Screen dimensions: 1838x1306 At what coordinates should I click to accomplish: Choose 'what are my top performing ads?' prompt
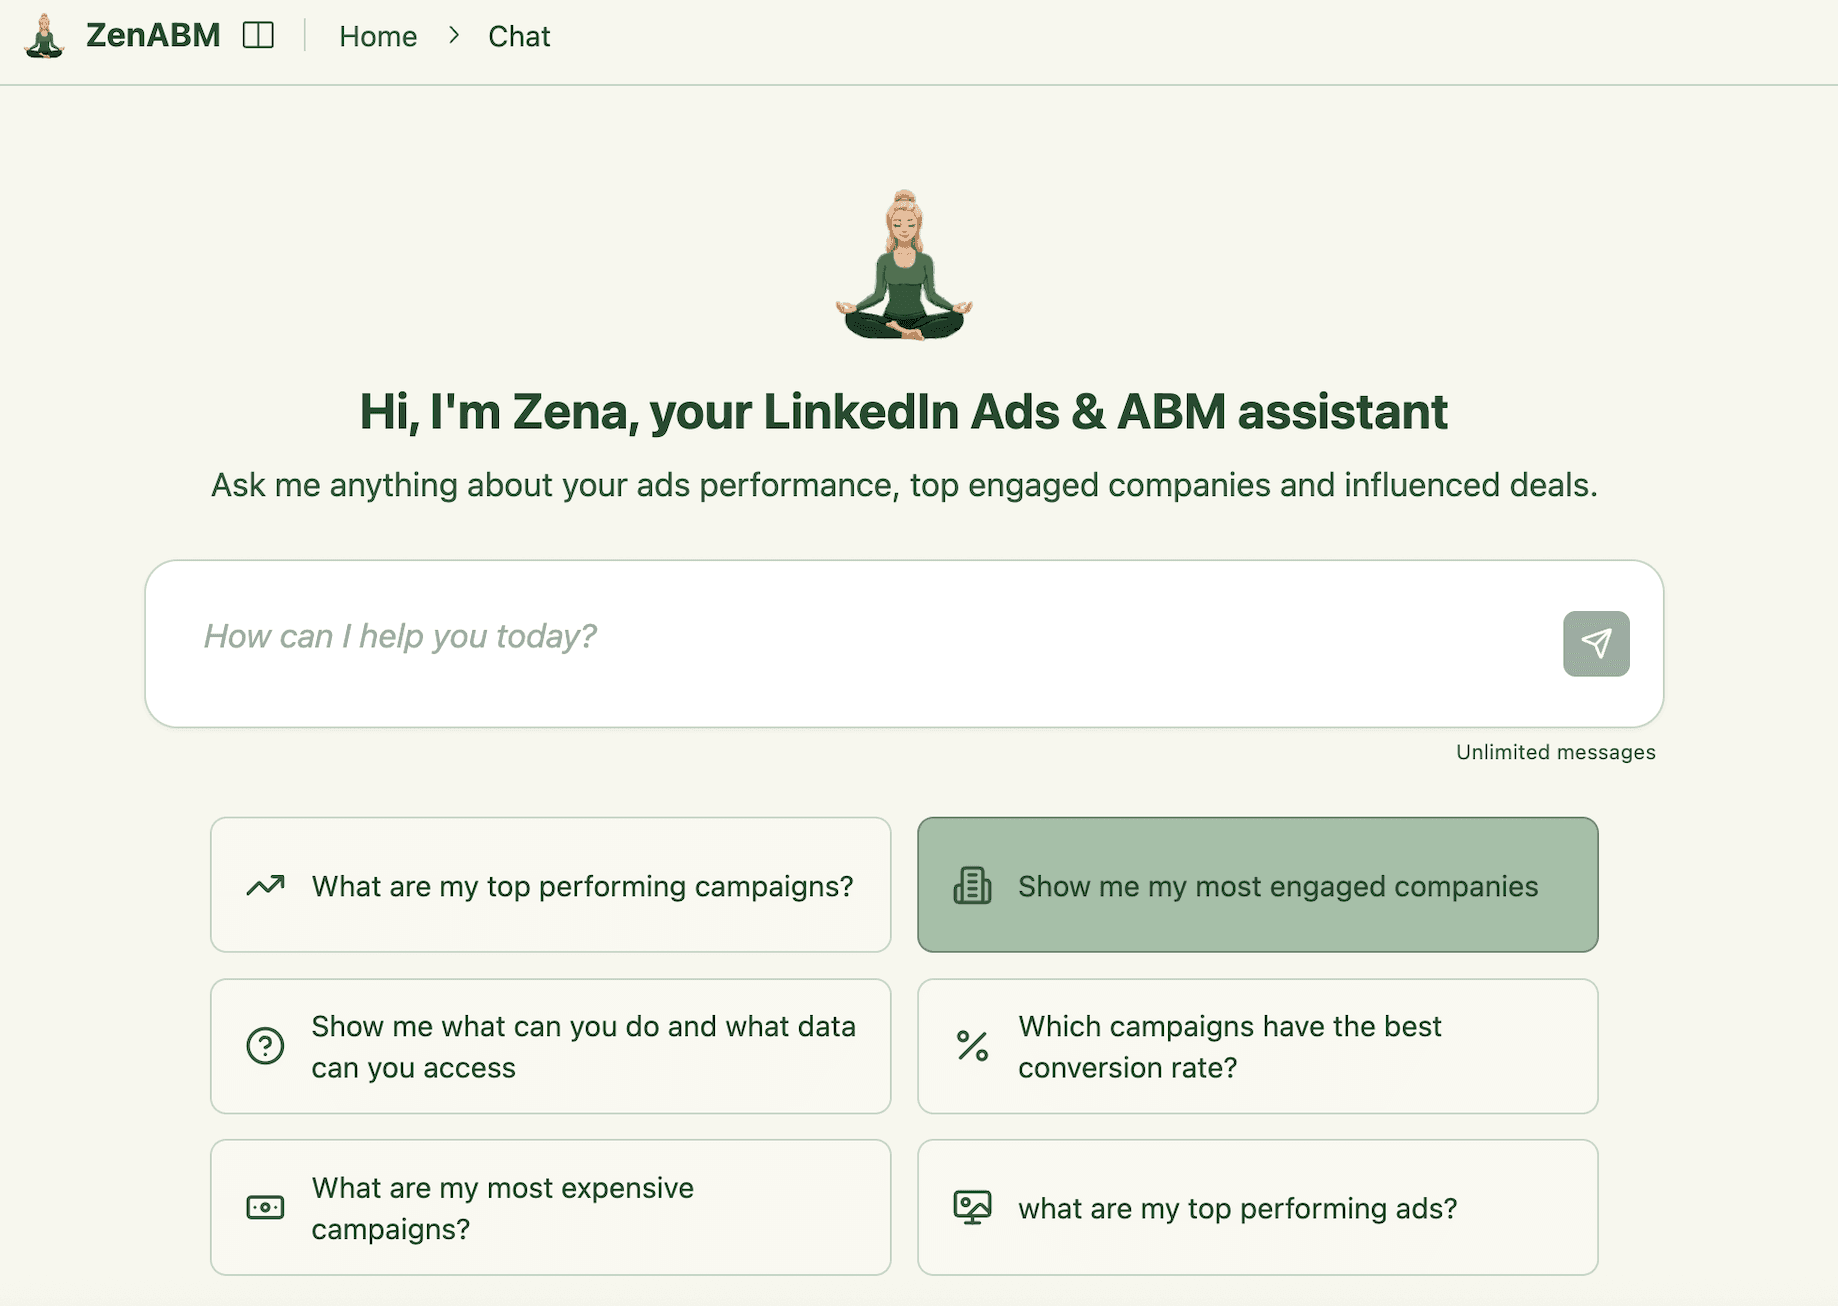[x=1257, y=1207]
